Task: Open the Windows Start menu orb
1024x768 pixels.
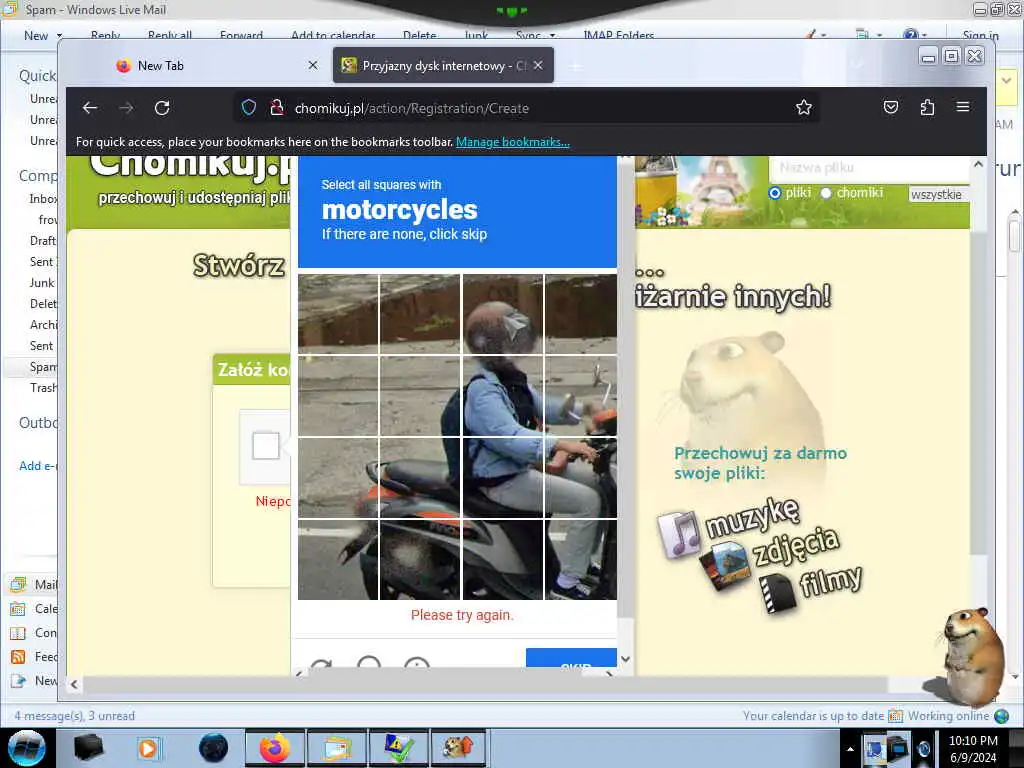Action: [x=26, y=748]
